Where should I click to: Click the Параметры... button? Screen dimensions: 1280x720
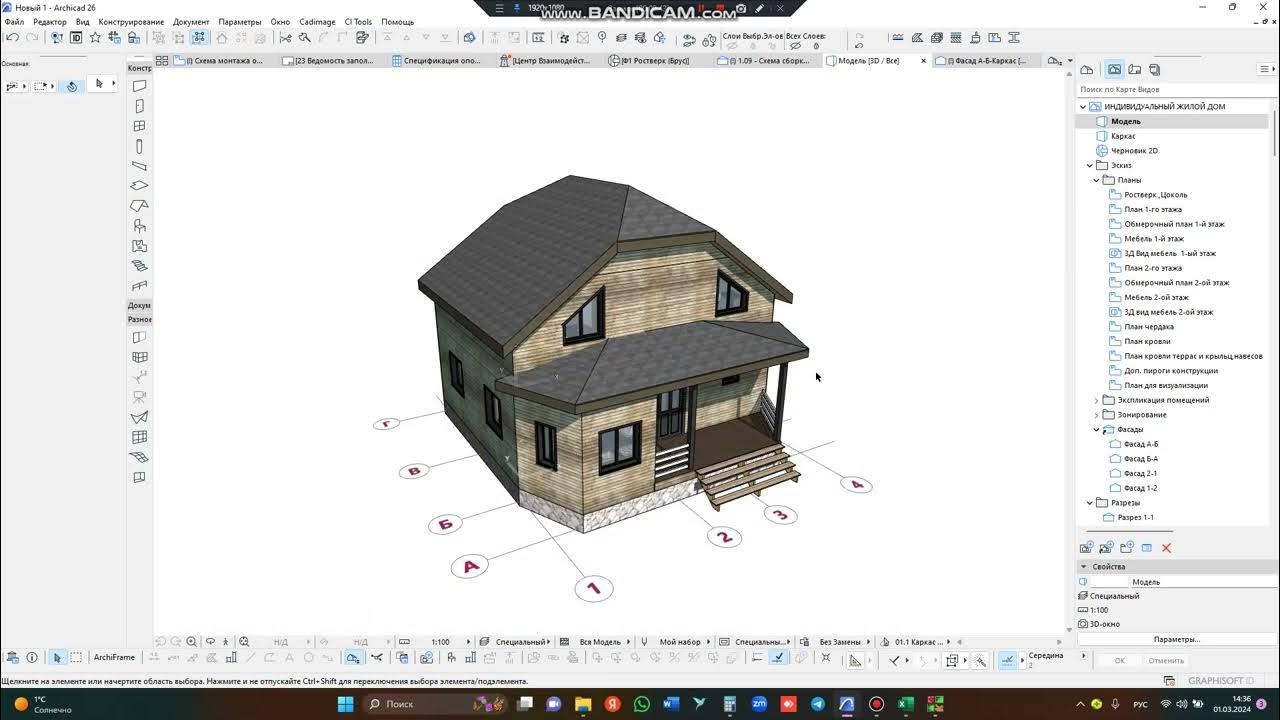1176,639
